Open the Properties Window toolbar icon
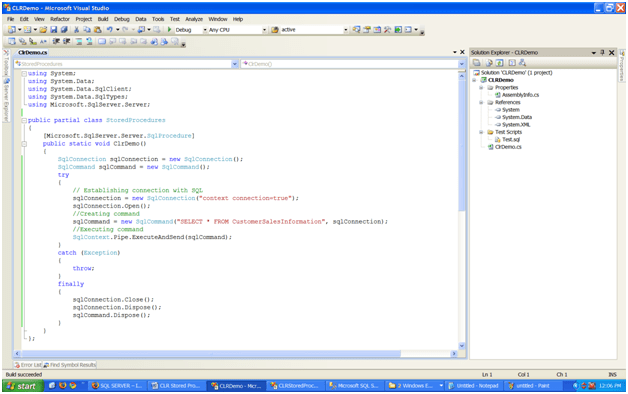Viewport: 628px width, 394px height. tap(366, 30)
